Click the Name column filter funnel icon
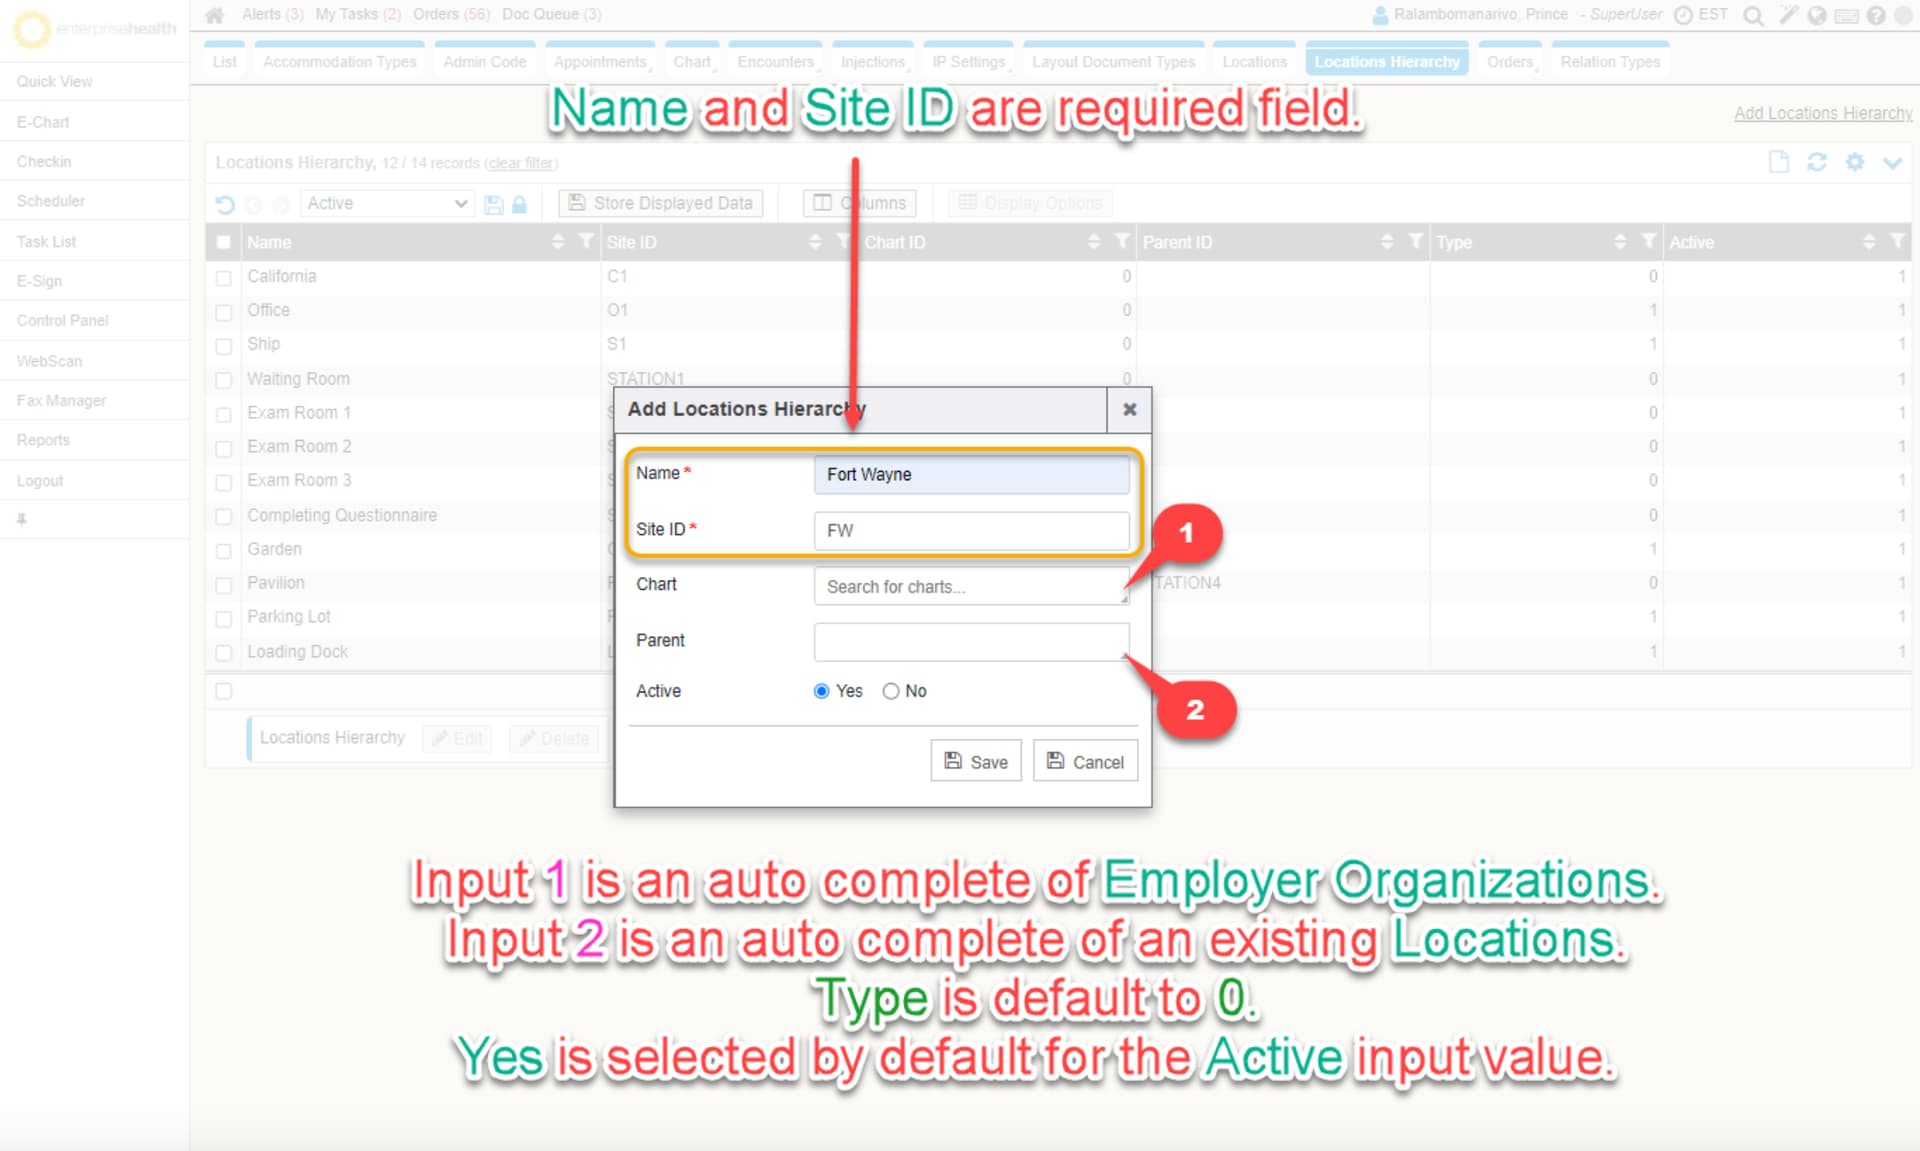Image resolution: width=1920 pixels, height=1151 pixels. click(585, 241)
